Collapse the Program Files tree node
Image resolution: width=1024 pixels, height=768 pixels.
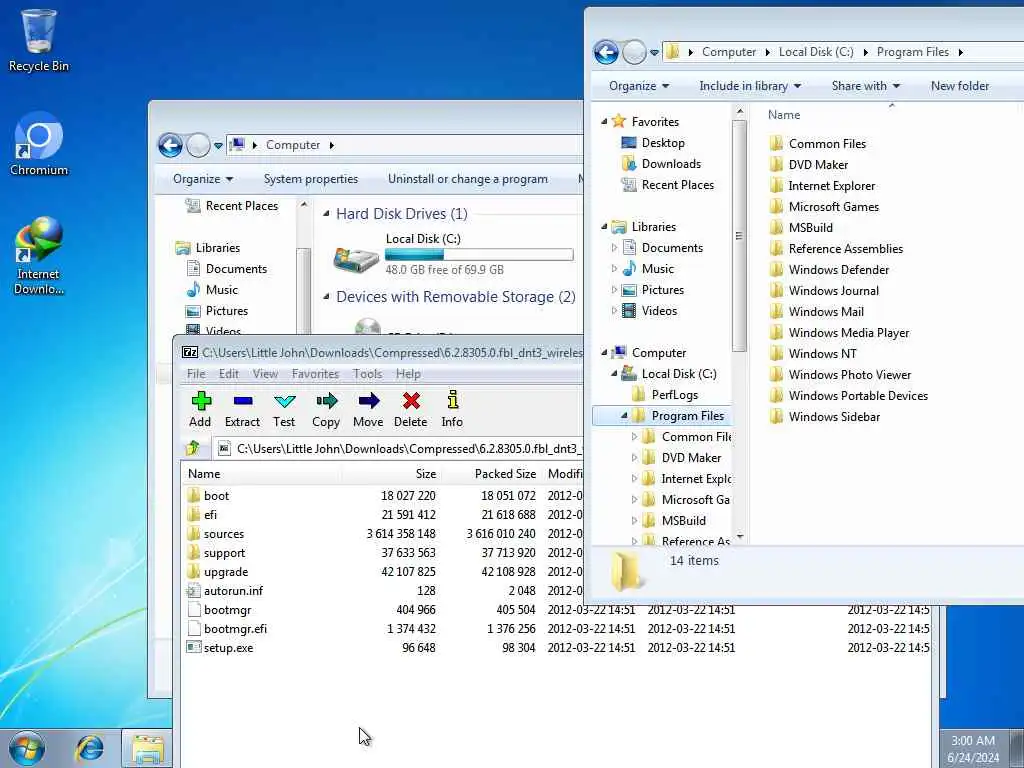[x=624, y=415]
